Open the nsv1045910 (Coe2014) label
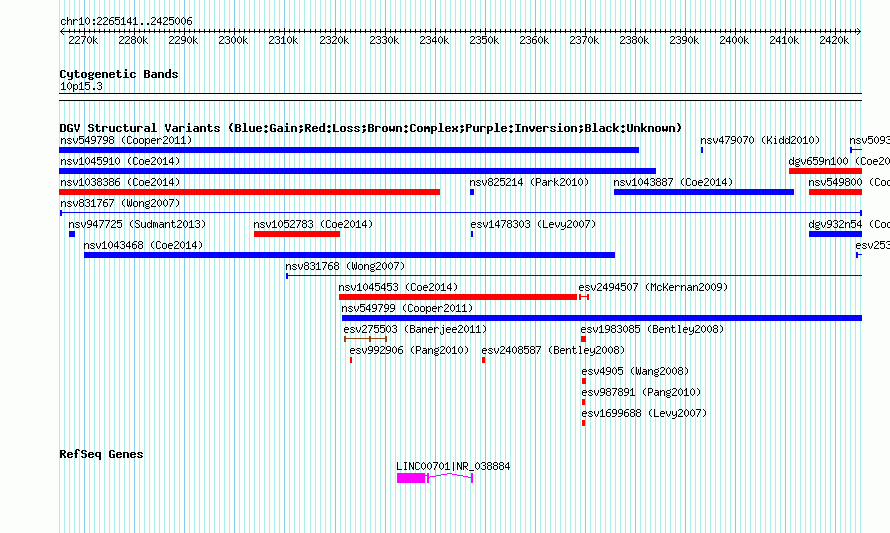This screenshot has width=890, height=533. pyautogui.click(x=120, y=161)
